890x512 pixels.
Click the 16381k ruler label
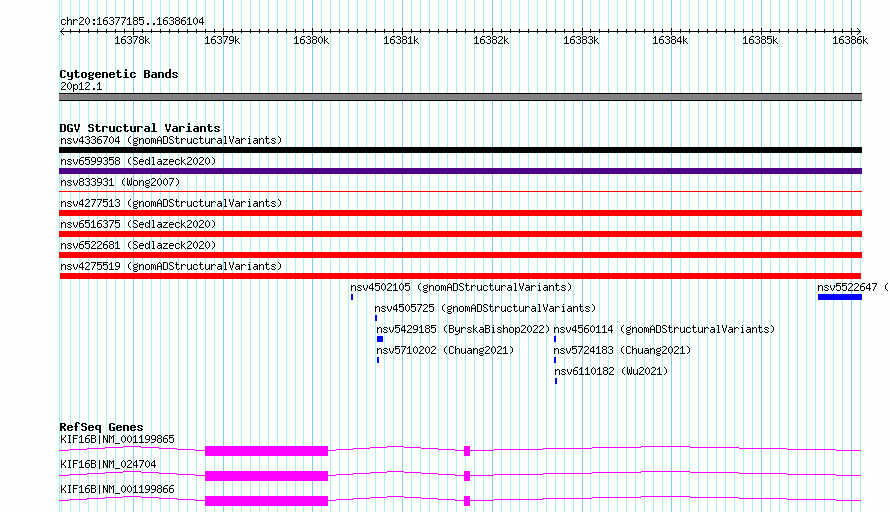tap(401, 40)
